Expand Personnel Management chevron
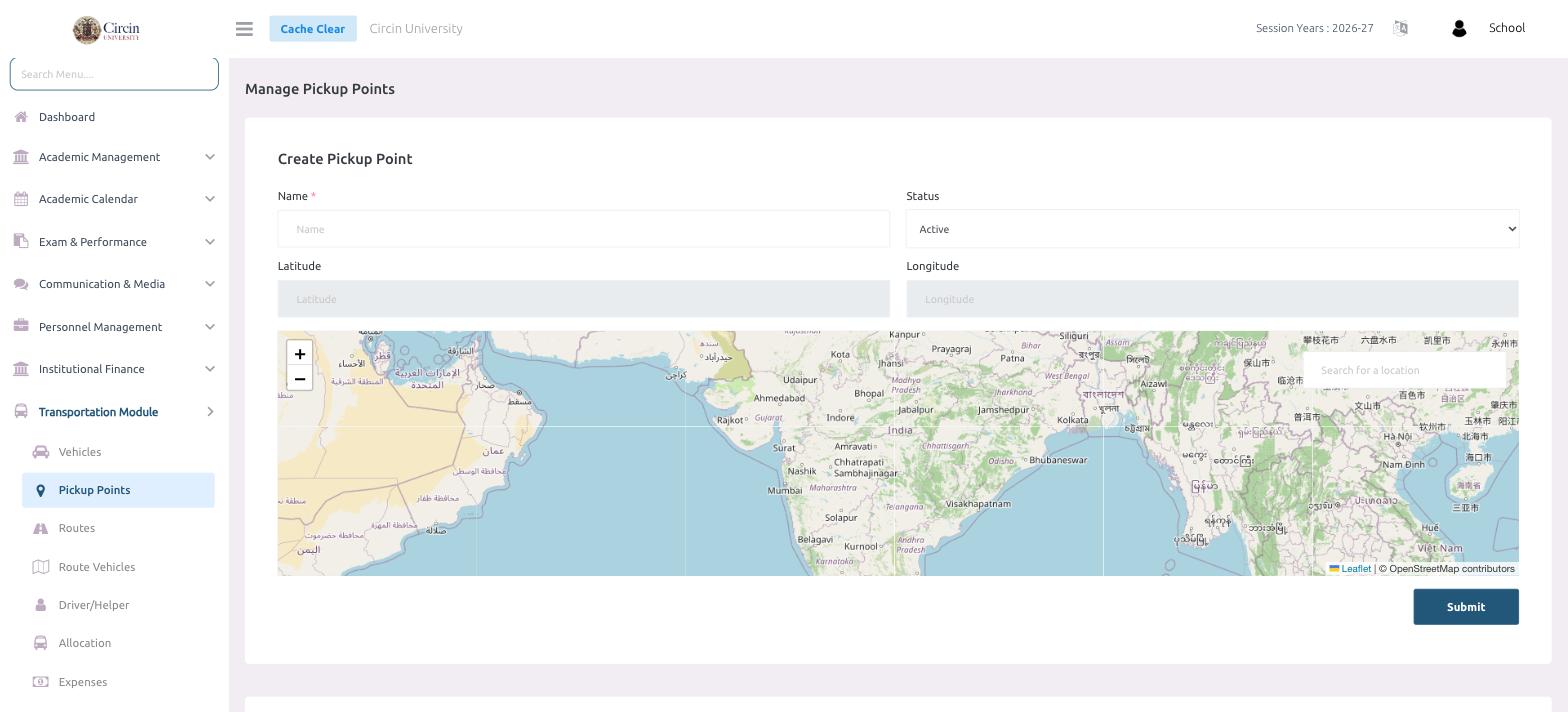This screenshot has height=712, width=1568. pos(210,326)
